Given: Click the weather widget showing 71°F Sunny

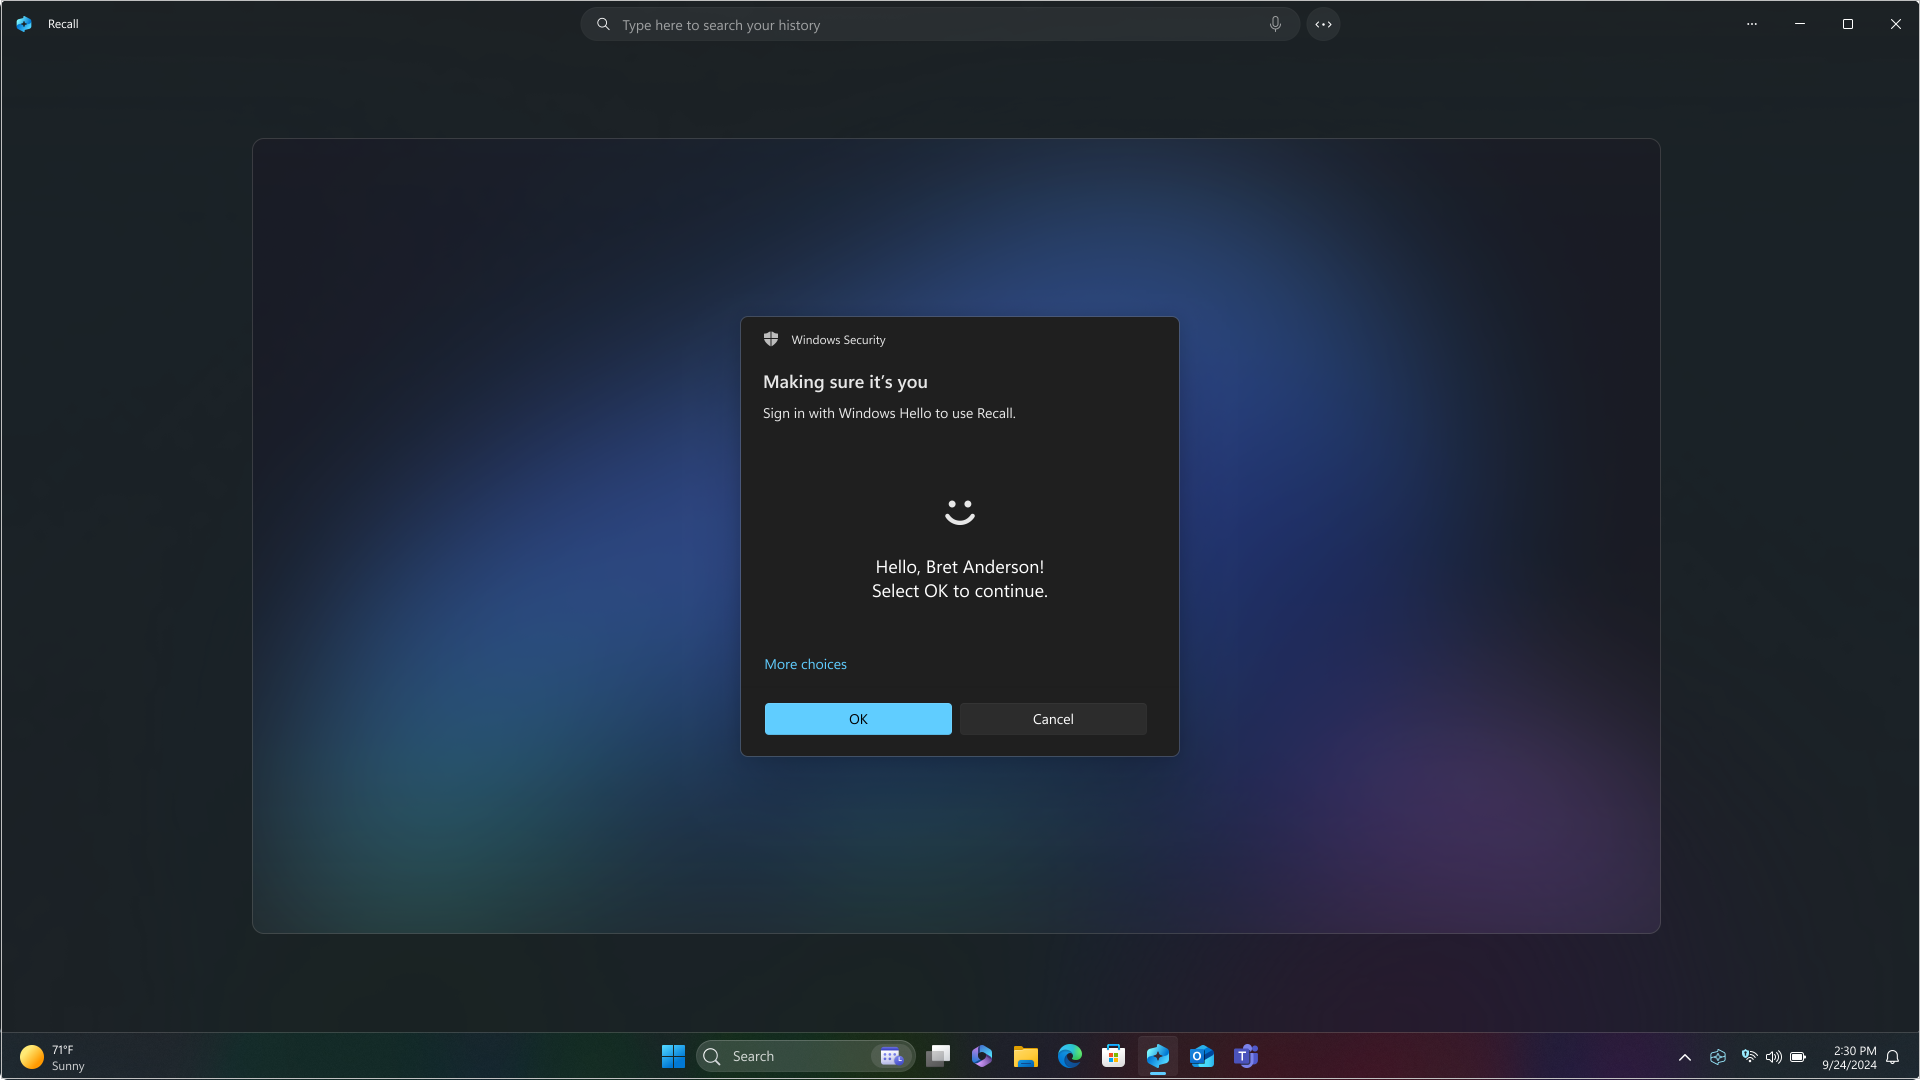Looking at the screenshot, I should pos(50,1056).
